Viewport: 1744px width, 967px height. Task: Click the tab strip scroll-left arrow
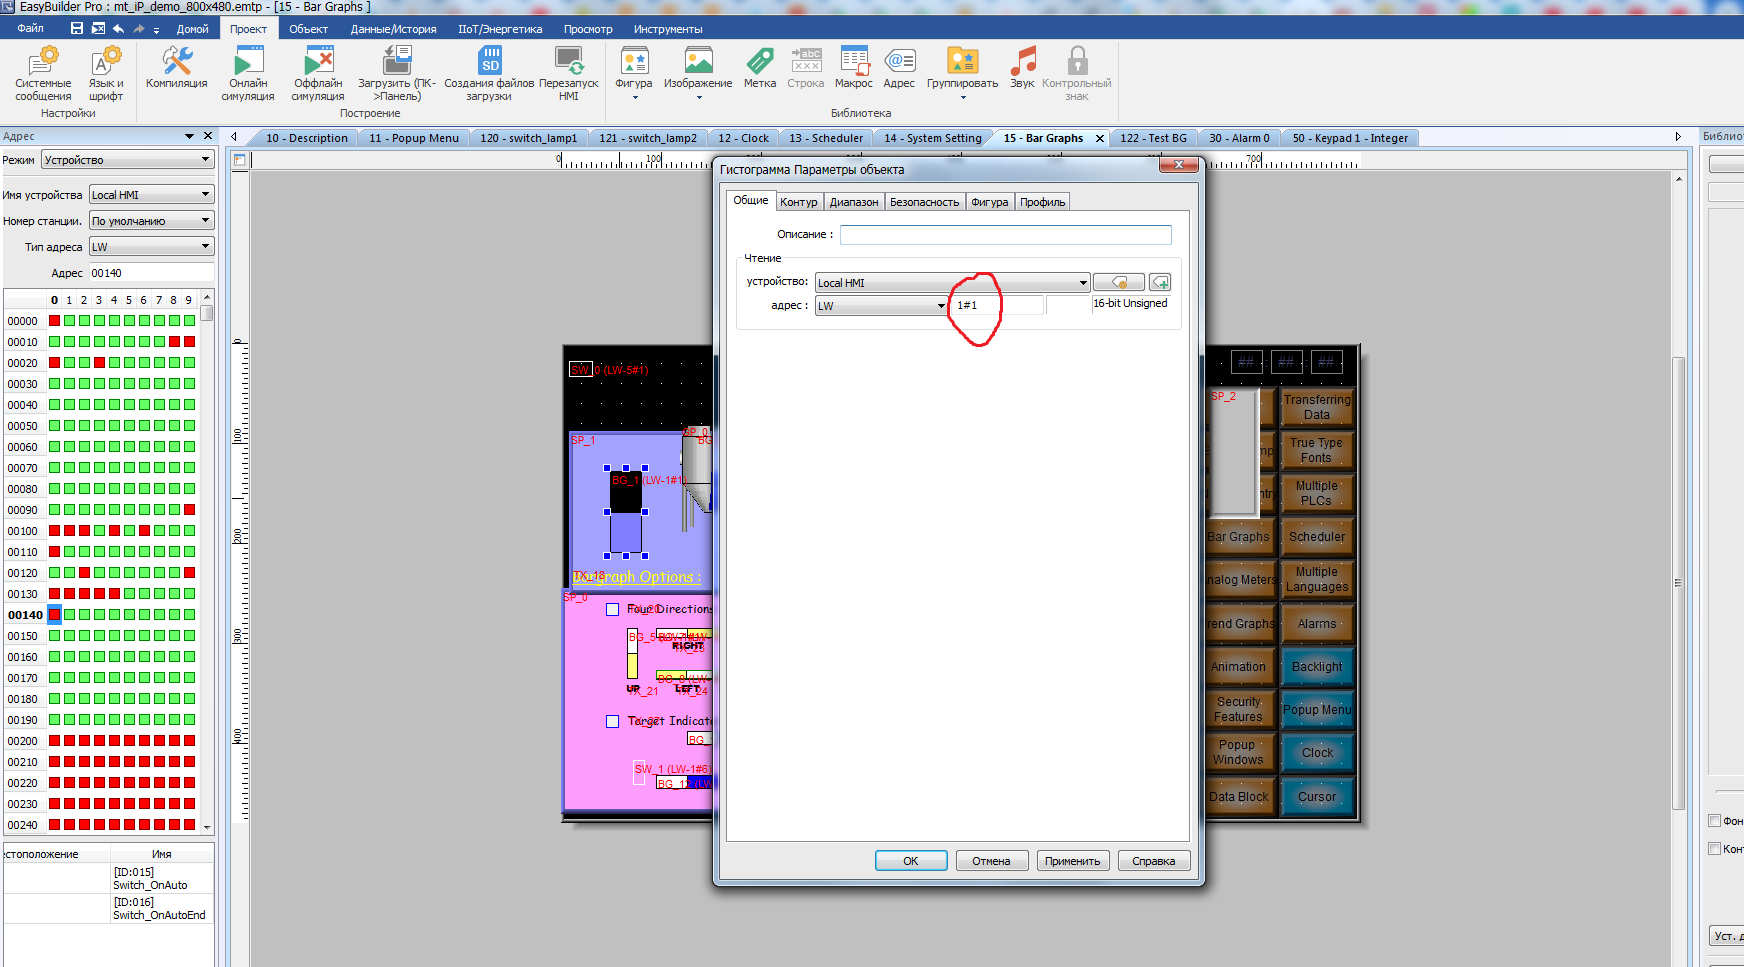[234, 137]
